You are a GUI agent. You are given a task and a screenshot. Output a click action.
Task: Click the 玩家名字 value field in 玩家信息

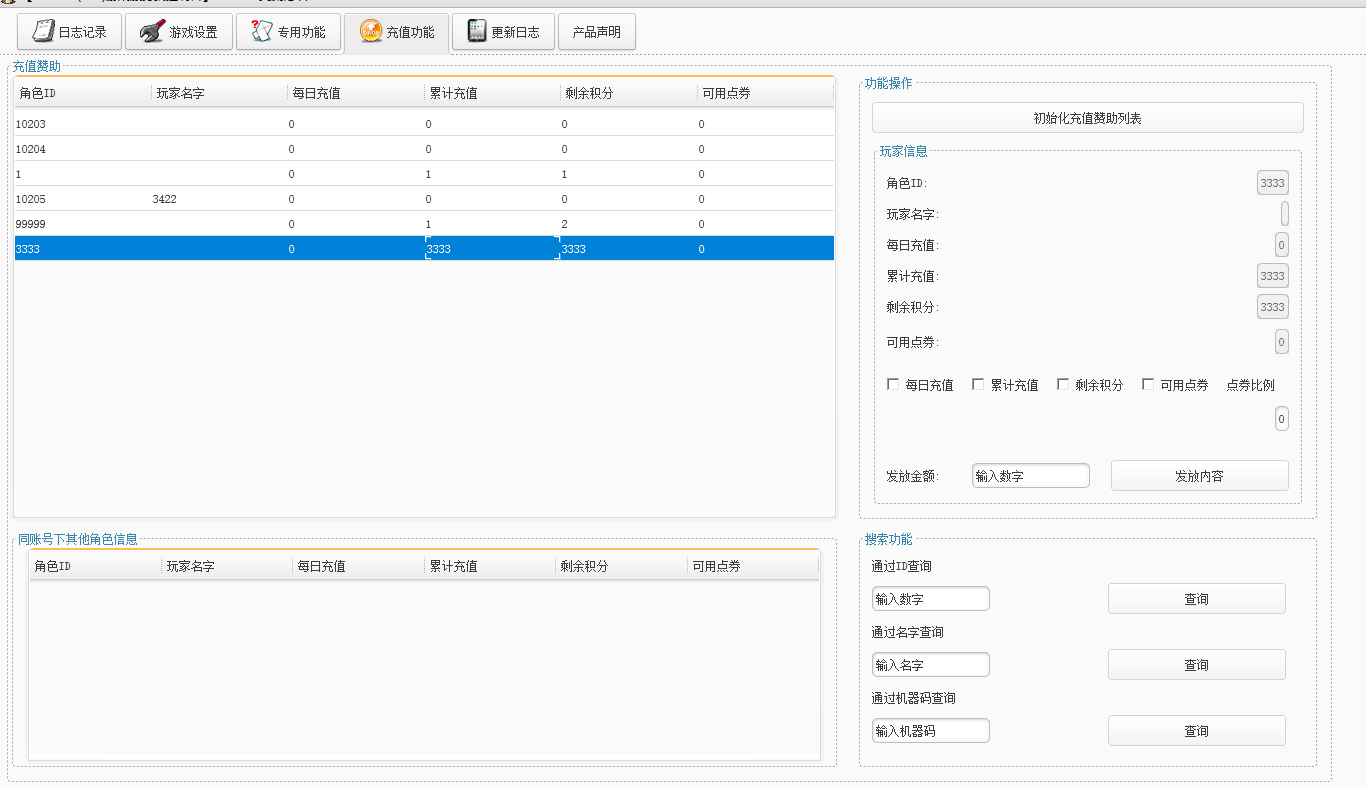[1285, 214]
